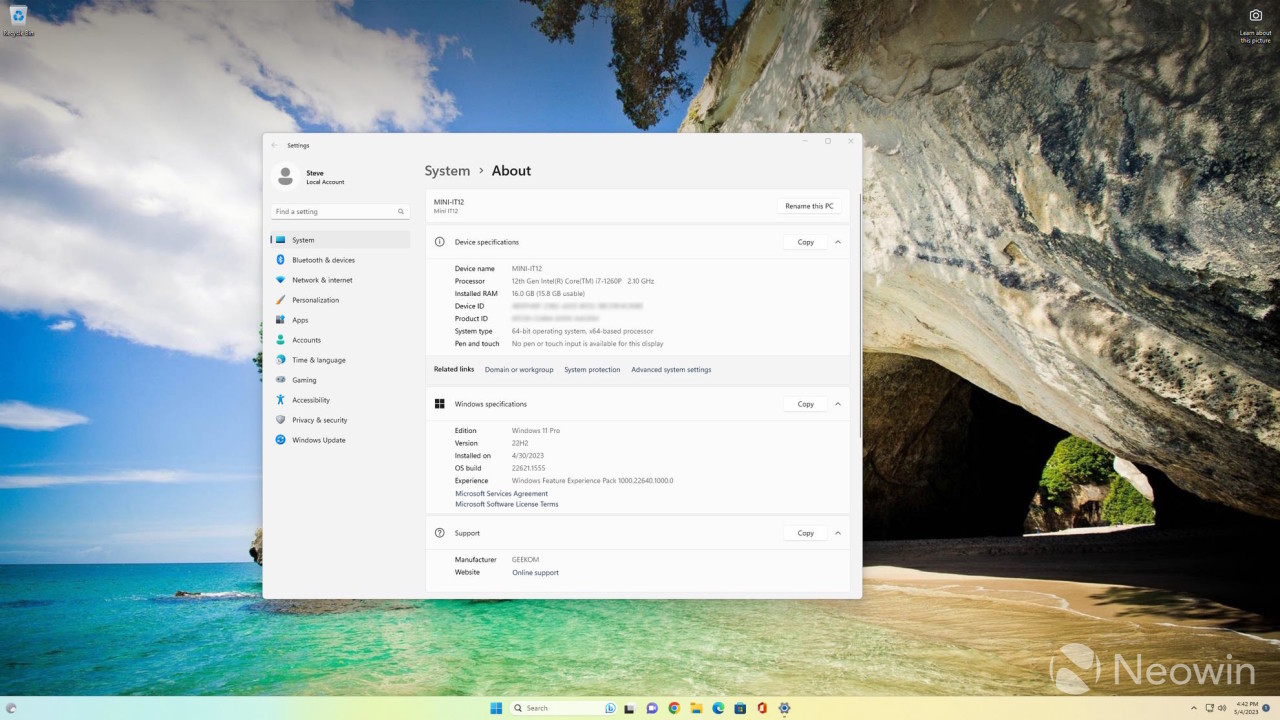1280x720 pixels.
Task: Open the notification badge in the tray
Action: pos(1267,708)
